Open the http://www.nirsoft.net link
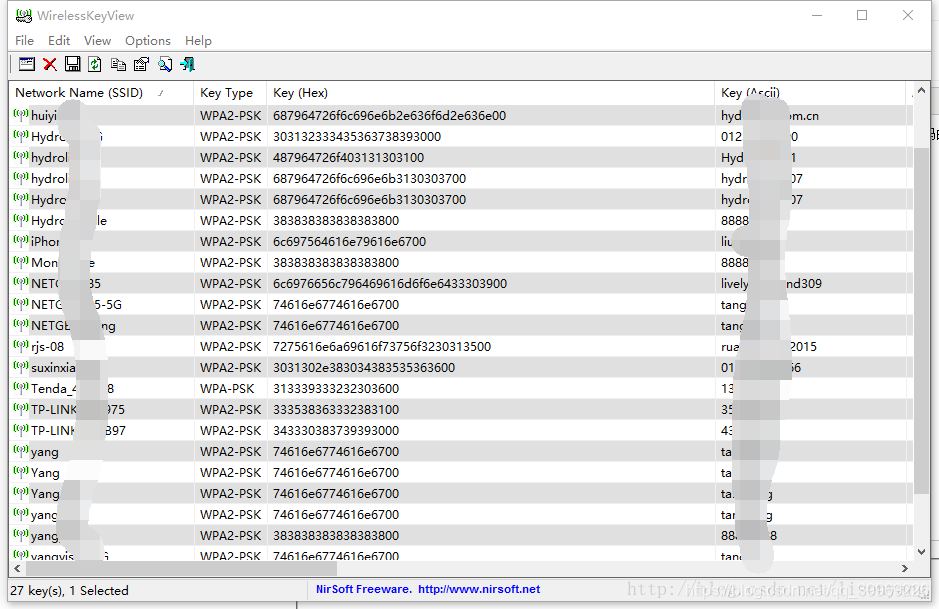This screenshot has width=939, height=609. (479, 589)
